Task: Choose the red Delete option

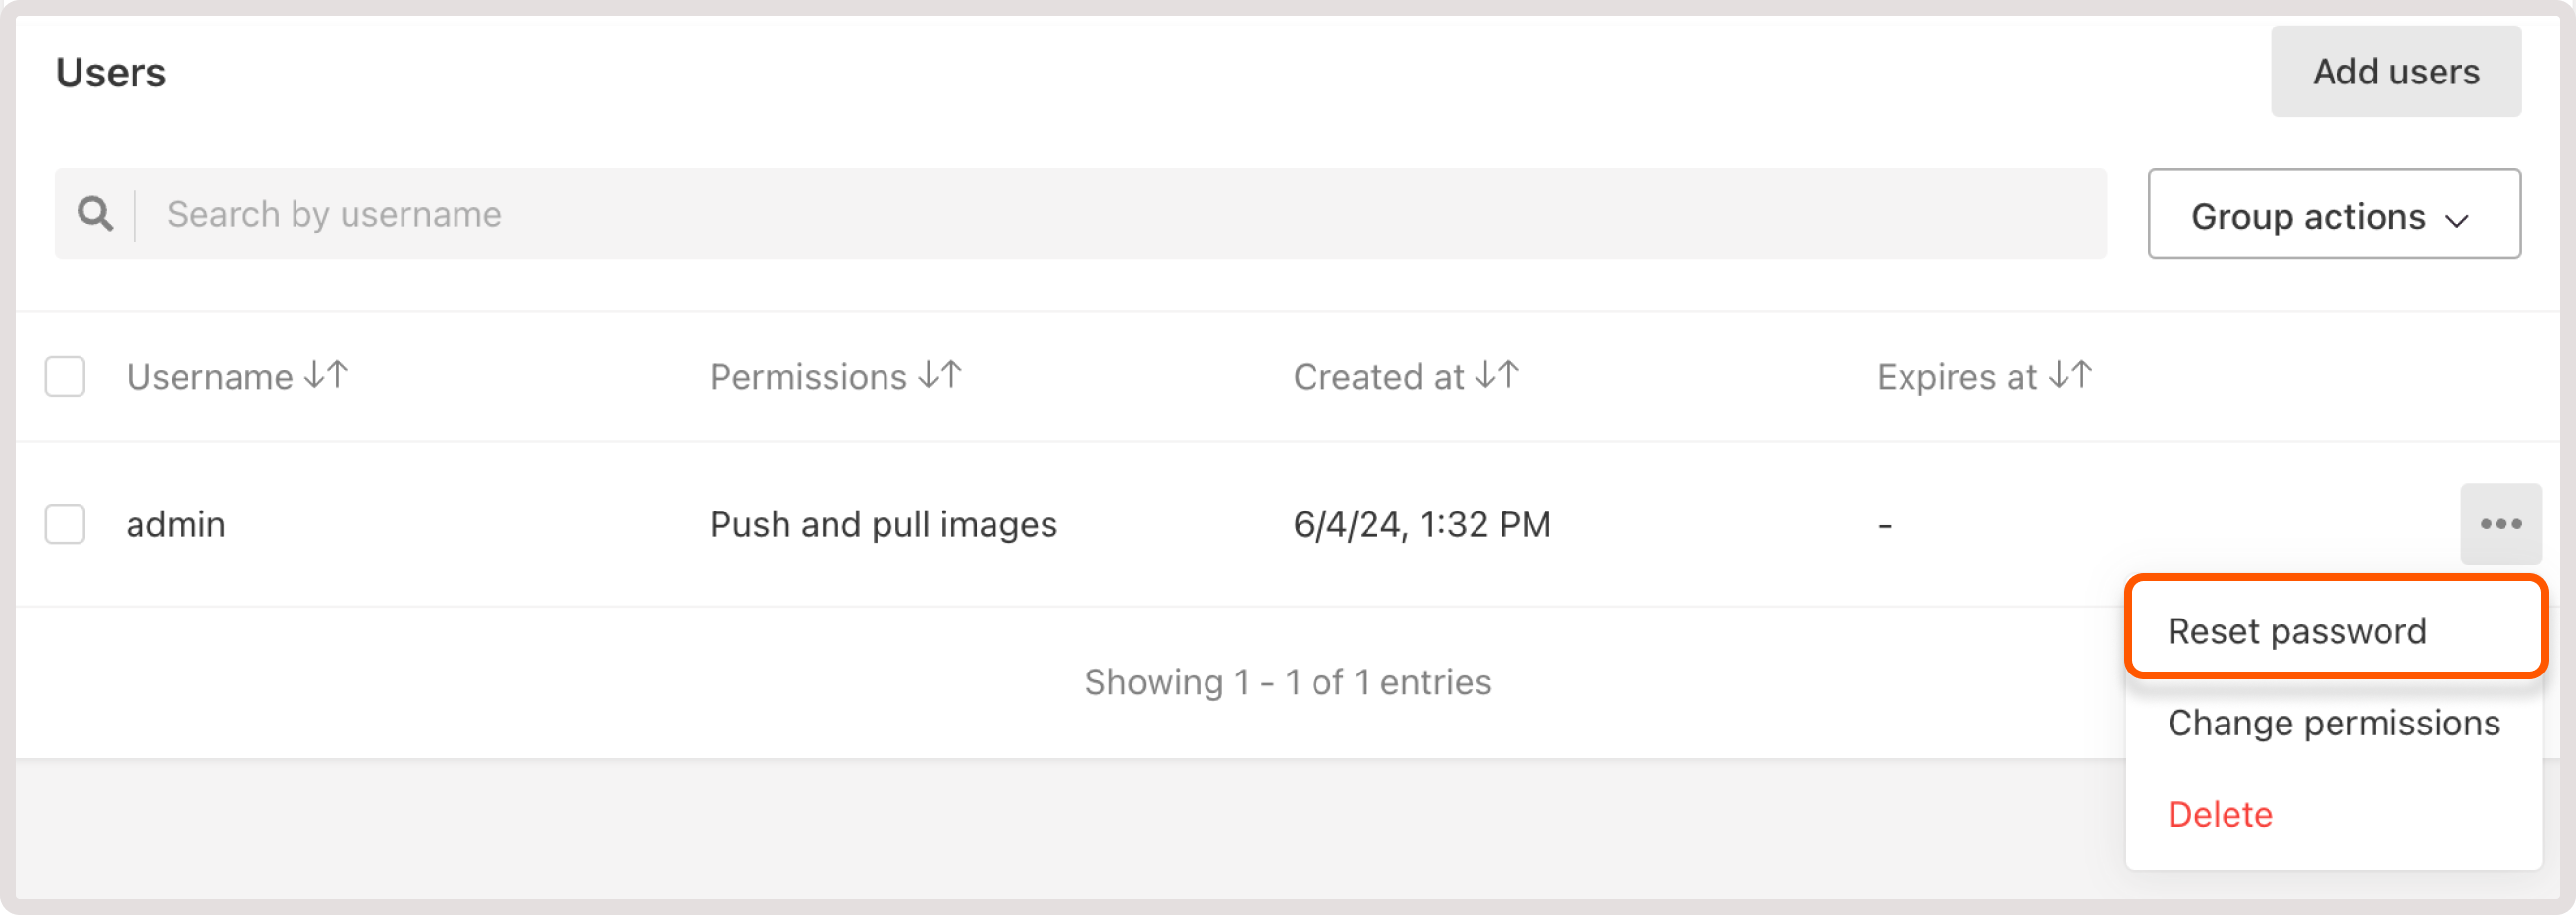Action: (2219, 814)
